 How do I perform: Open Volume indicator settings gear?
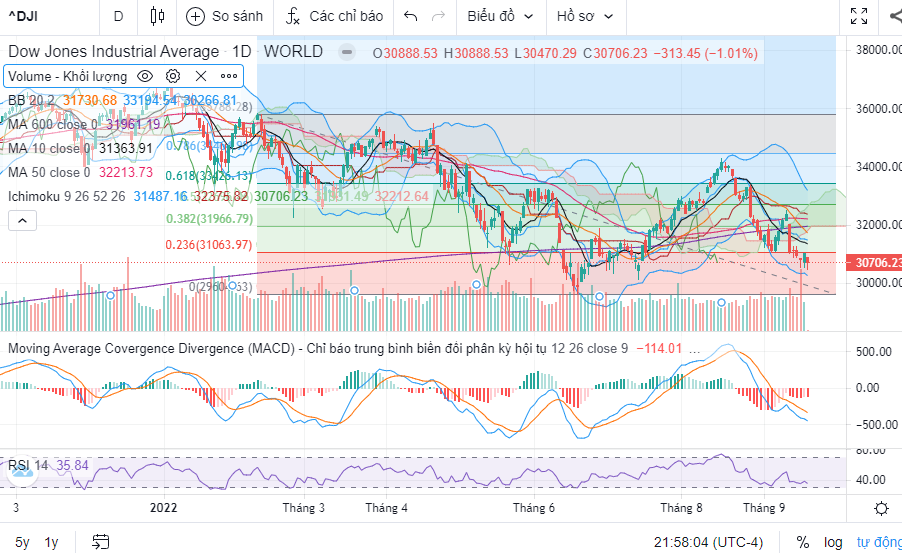[x=173, y=76]
